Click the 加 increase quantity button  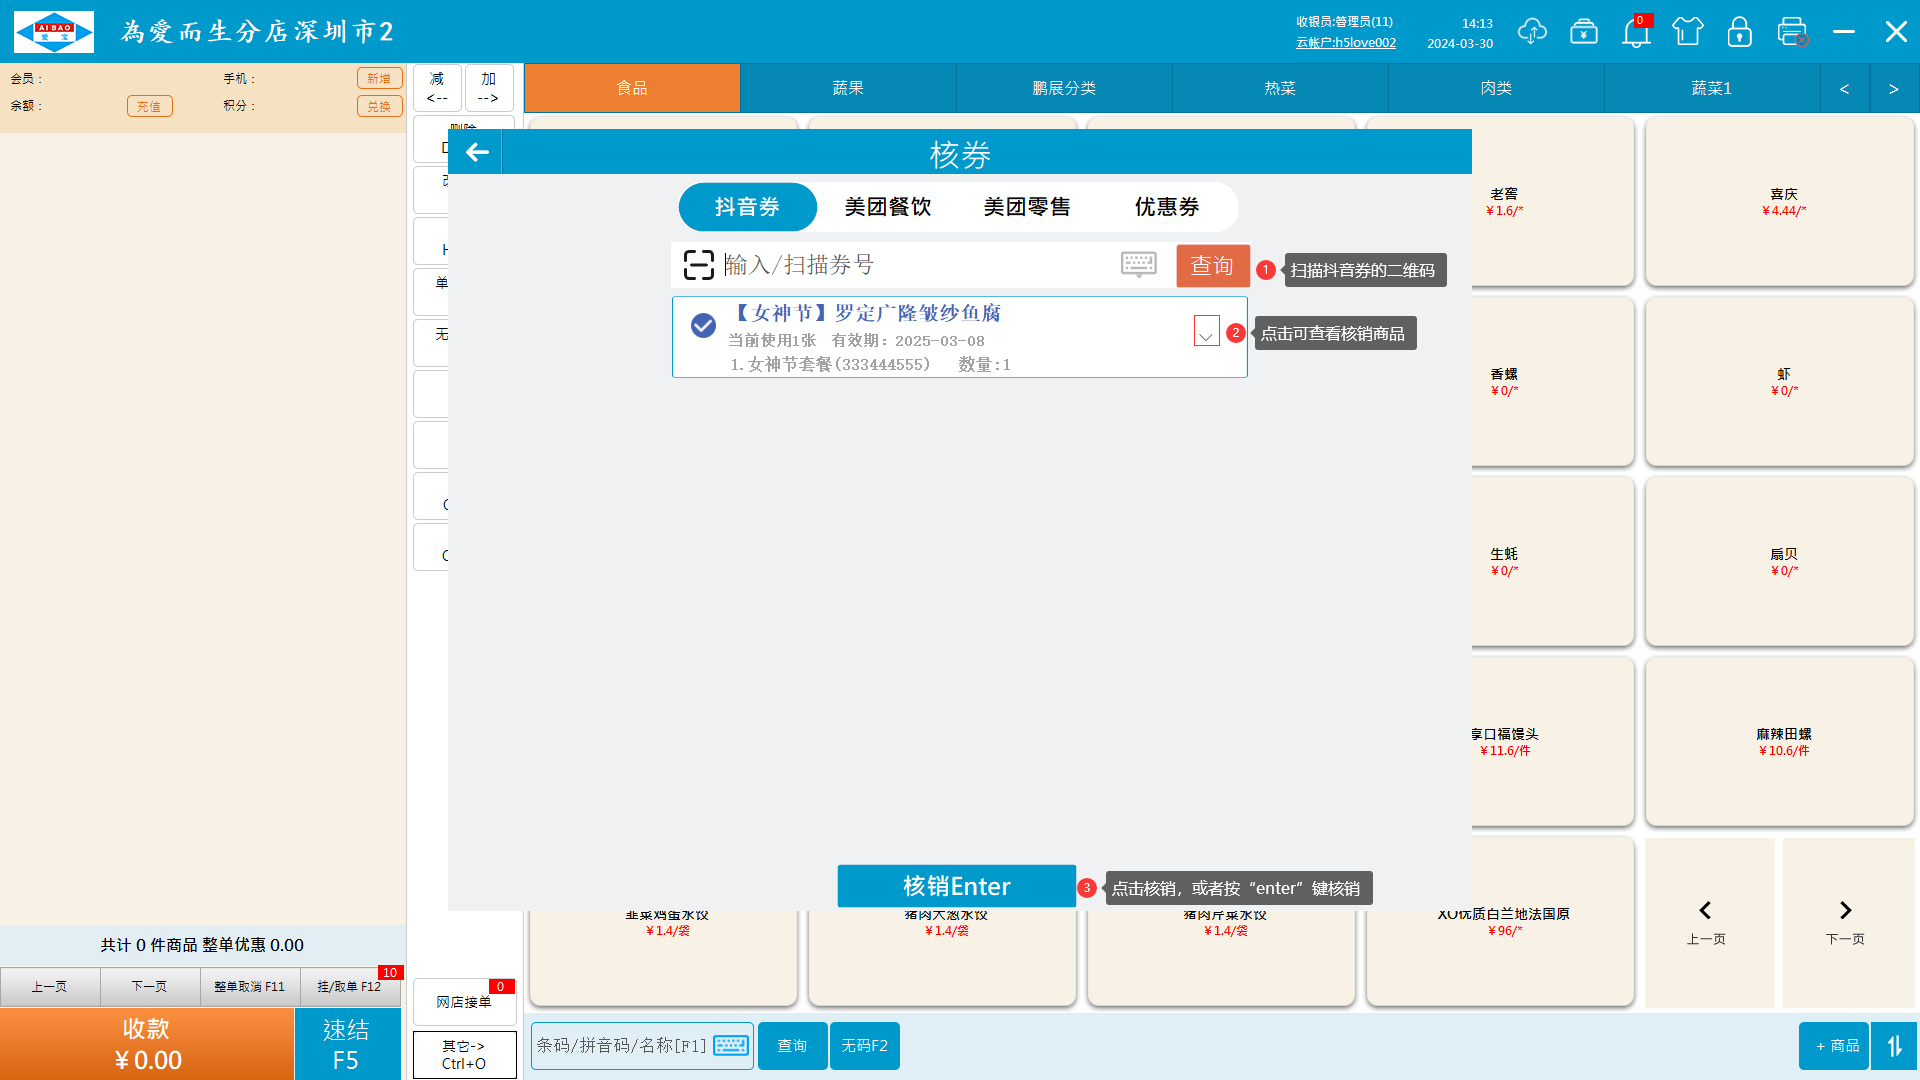pos(489,88)
